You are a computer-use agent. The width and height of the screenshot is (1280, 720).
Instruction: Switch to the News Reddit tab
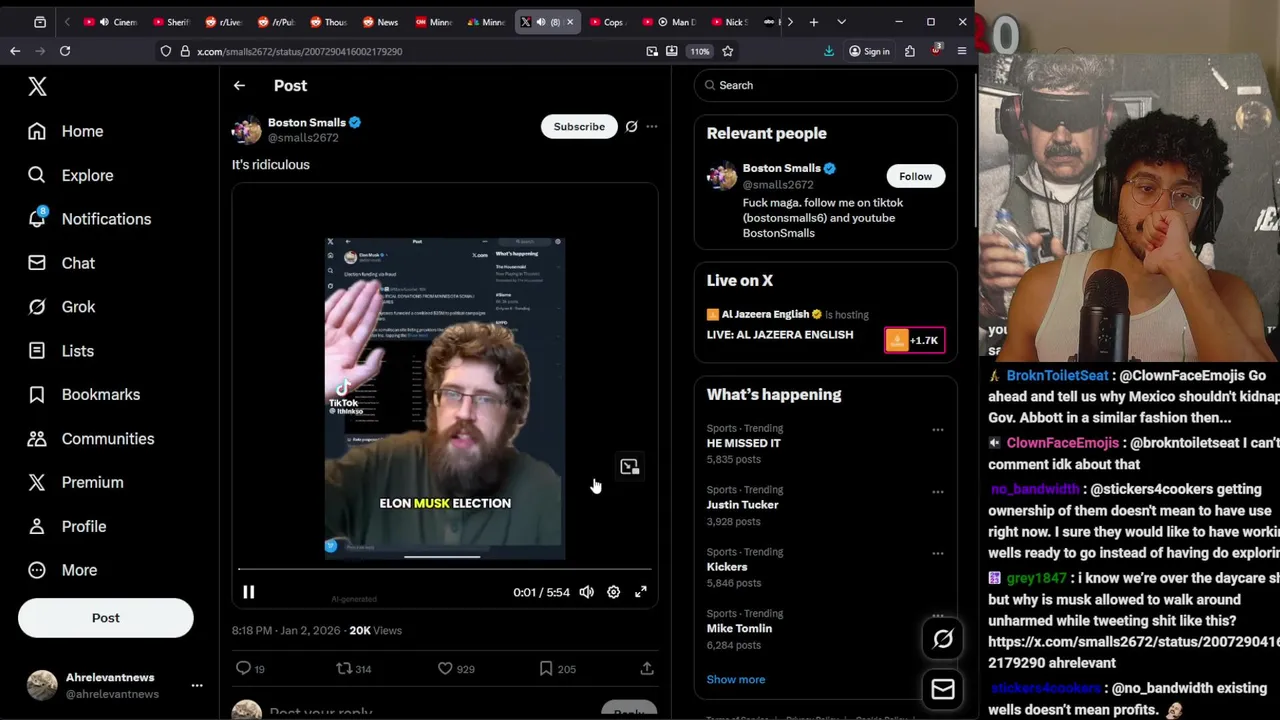point(380,22)
